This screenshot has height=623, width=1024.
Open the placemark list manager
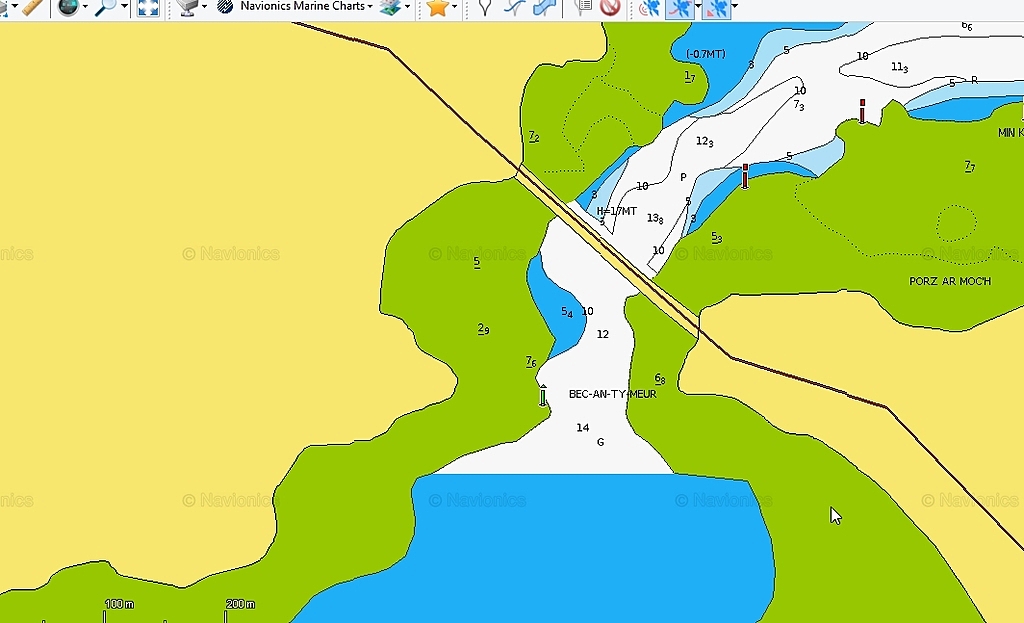(582, 7)
